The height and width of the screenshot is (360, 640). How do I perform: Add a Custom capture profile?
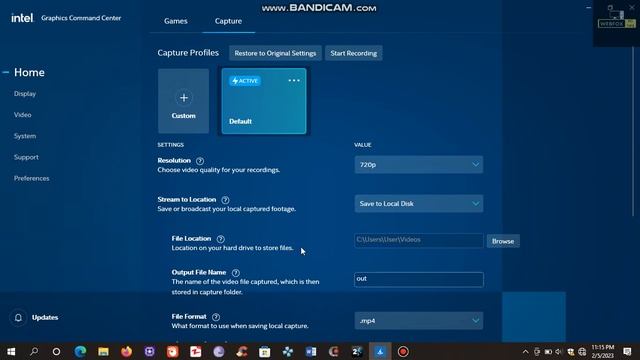point(184,101)
